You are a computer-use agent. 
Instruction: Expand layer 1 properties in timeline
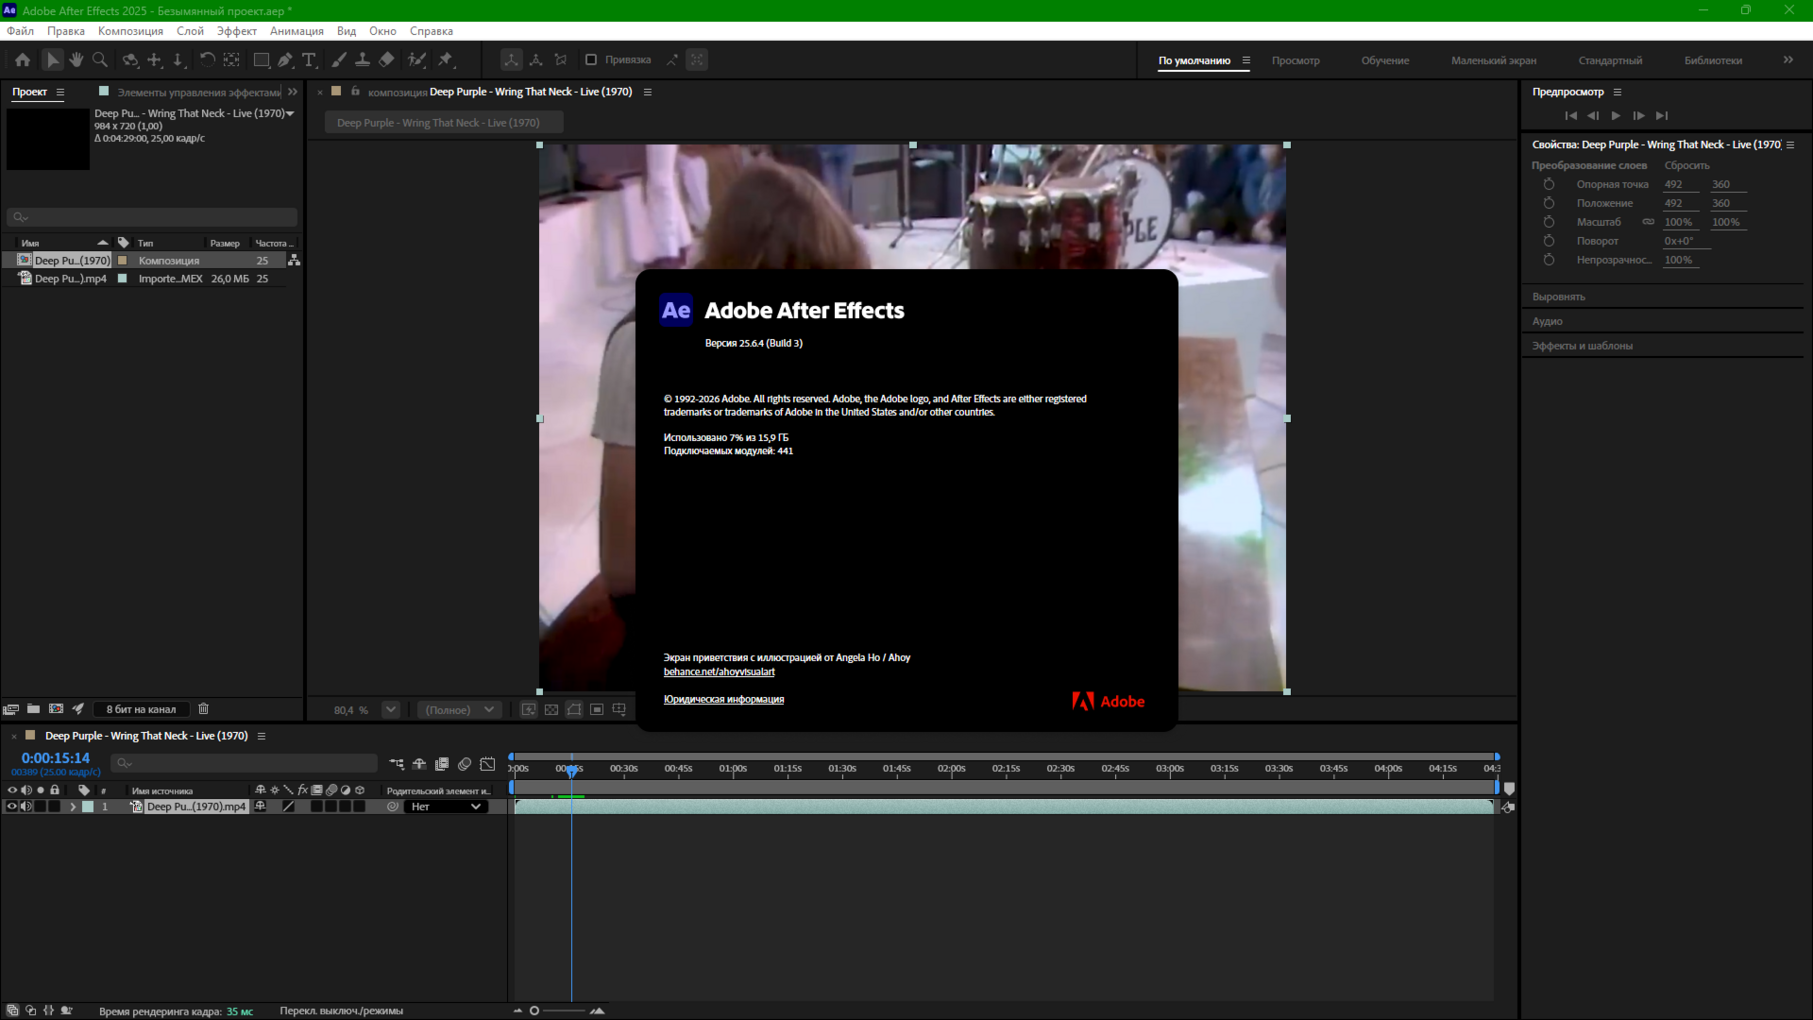(x=72, y=806)
